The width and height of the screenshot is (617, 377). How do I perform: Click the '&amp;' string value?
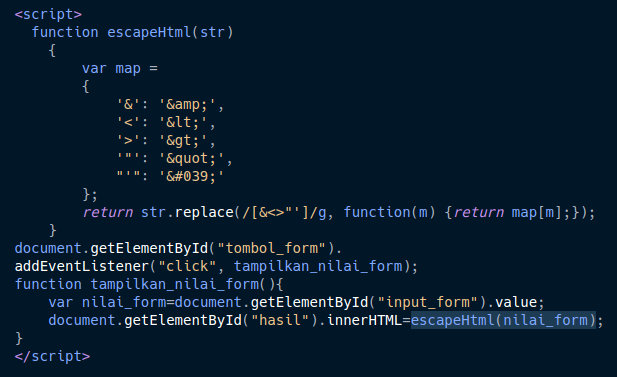187,104
